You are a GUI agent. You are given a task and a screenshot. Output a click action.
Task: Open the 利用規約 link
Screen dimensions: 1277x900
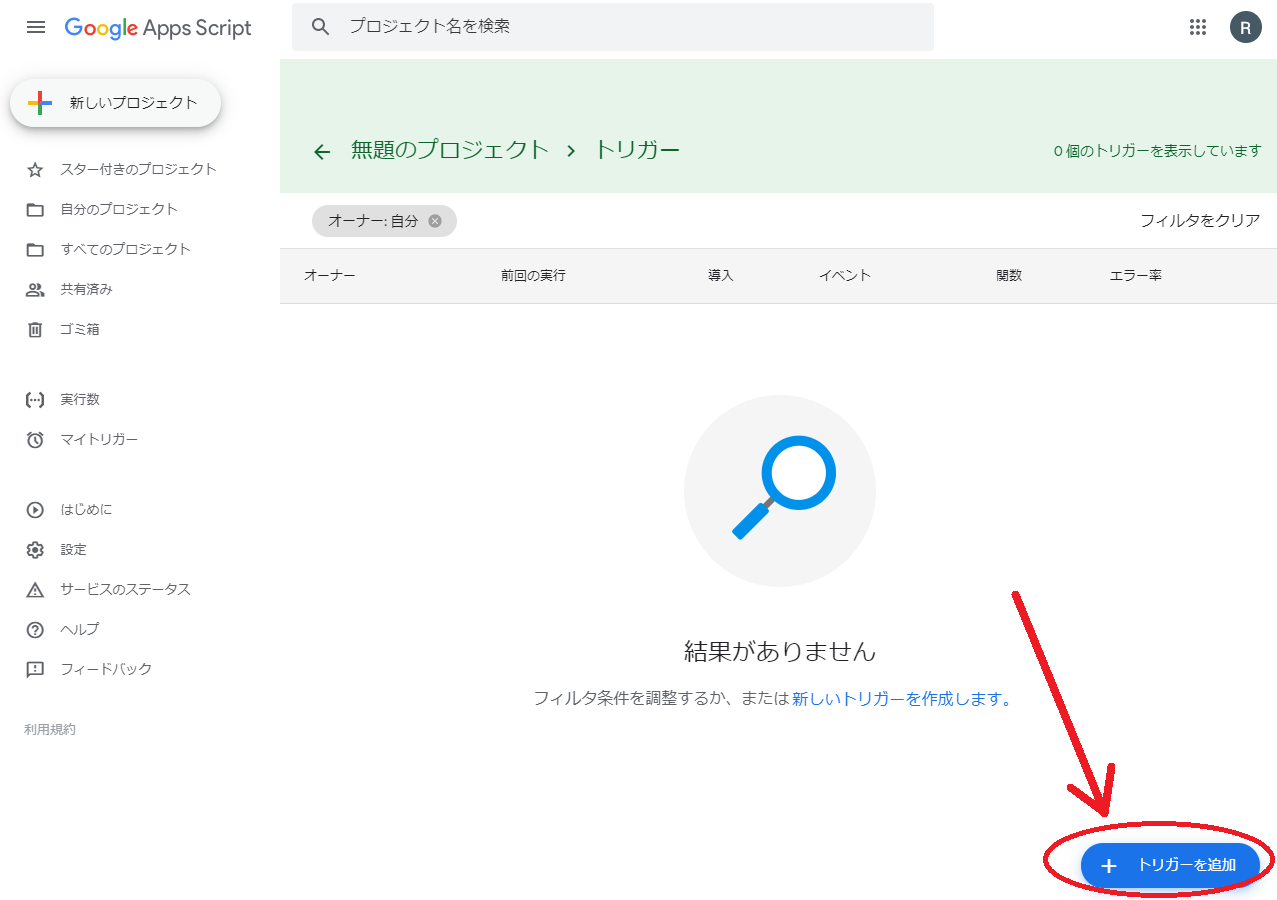pos(50,729)
